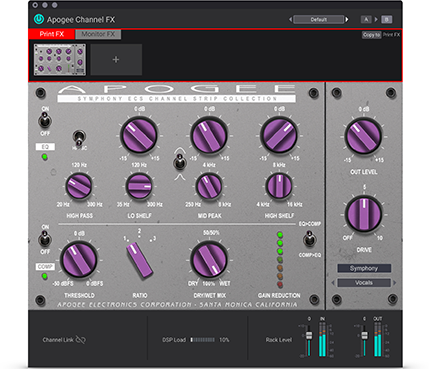Click the IN level meter

(322, 340)
